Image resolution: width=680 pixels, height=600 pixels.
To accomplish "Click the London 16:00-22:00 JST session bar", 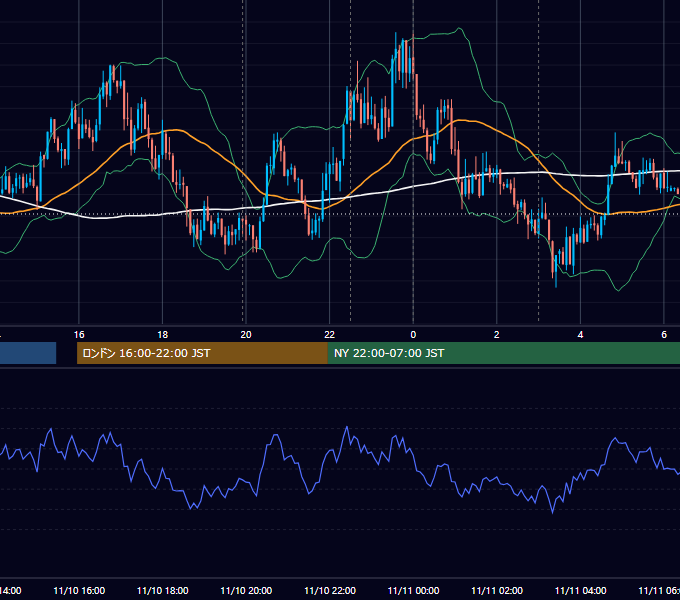I will 202,353.
